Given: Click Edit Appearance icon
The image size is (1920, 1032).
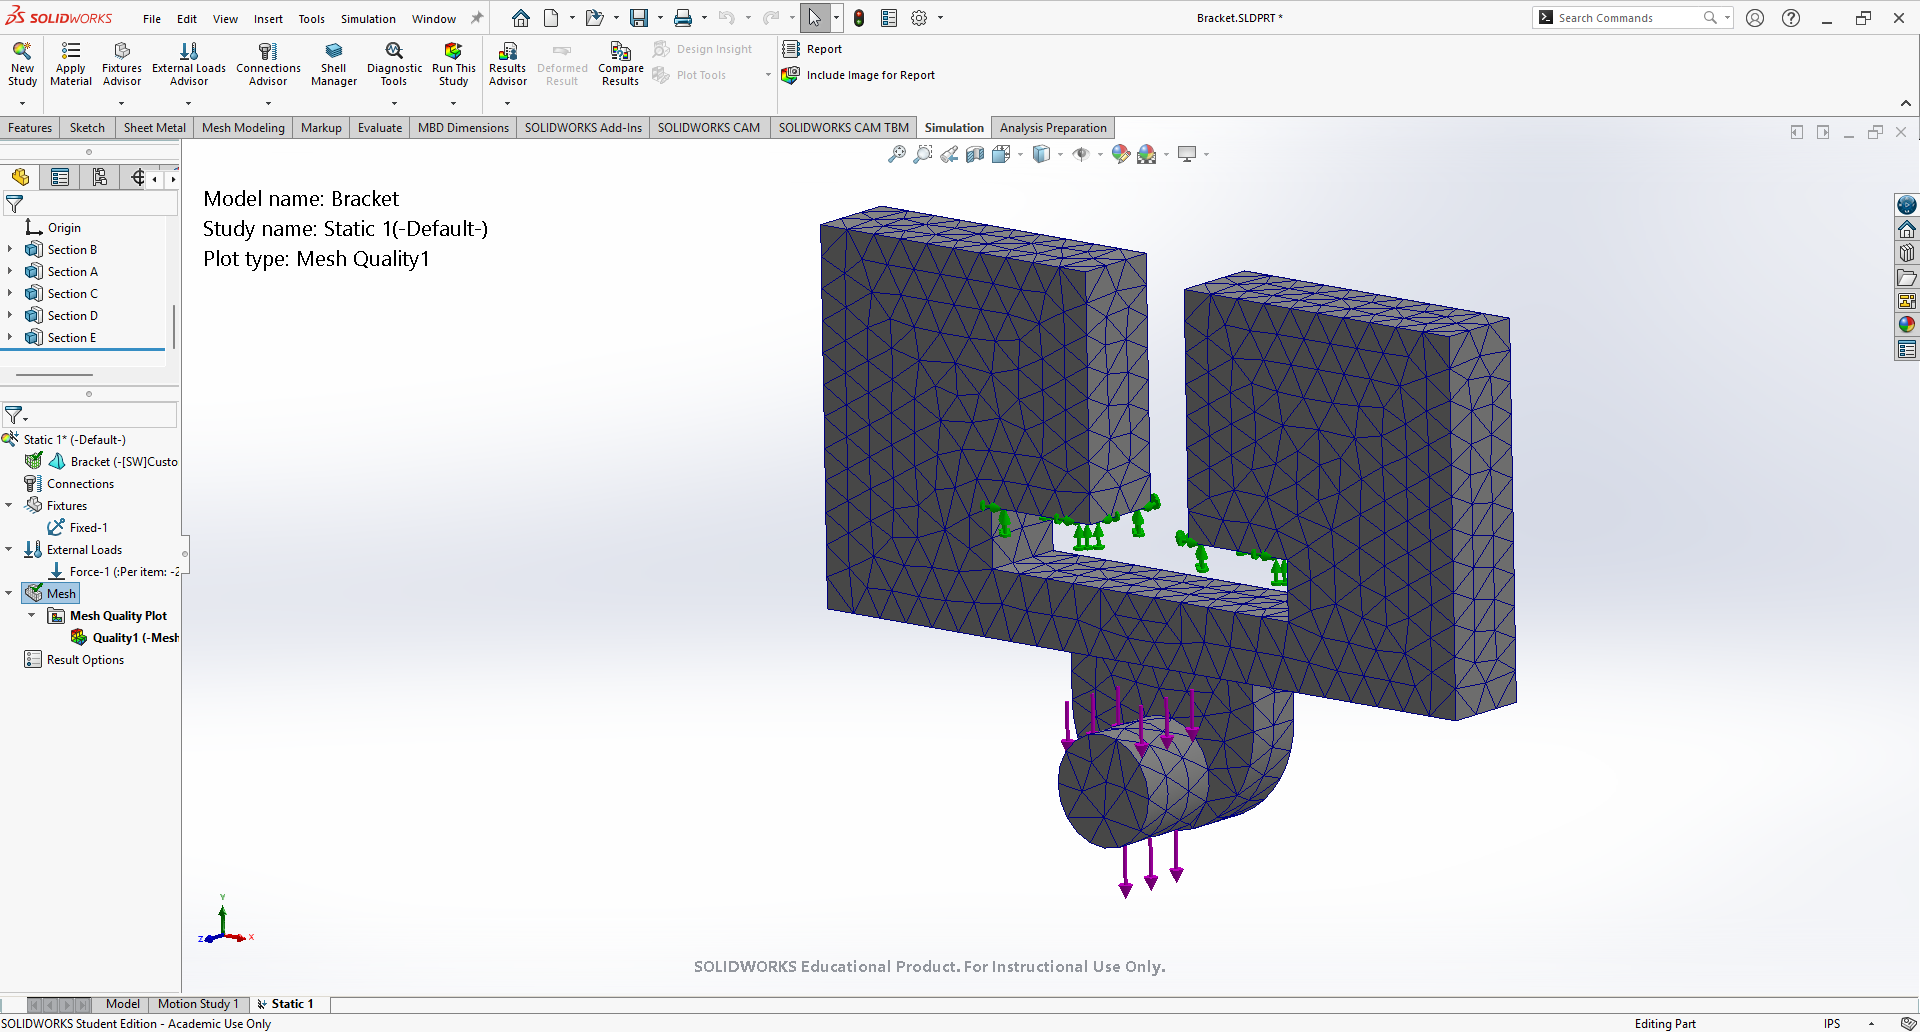Looking at the screenshot, I should [1121, 154].
